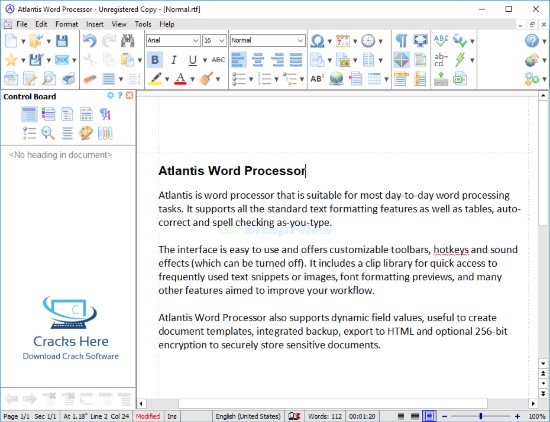Image resolution: width=550 pixels, height=422 pixels.
Task: Toggle align right button
Action: point(277,60)
